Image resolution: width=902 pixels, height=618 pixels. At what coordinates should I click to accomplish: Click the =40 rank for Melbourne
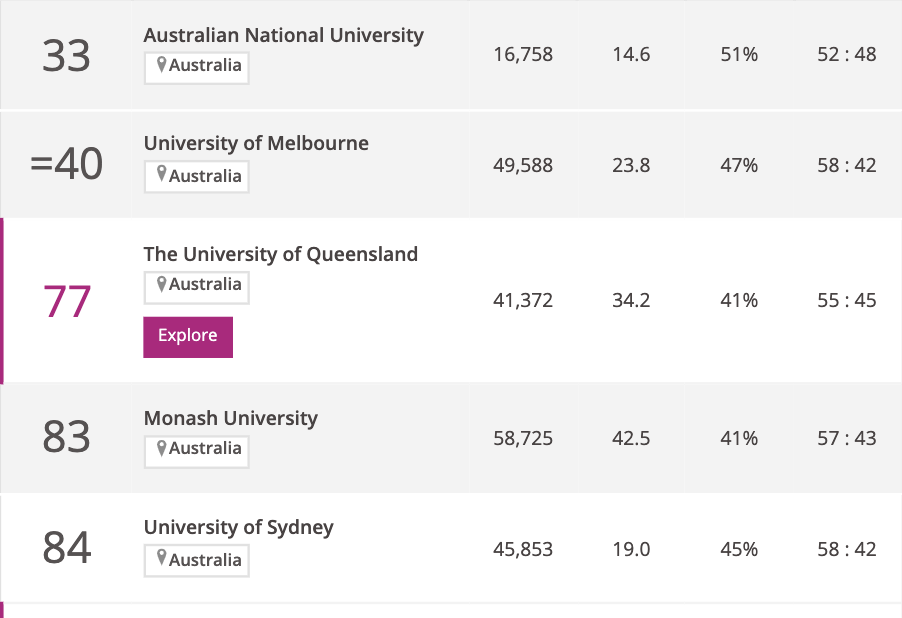67,165
